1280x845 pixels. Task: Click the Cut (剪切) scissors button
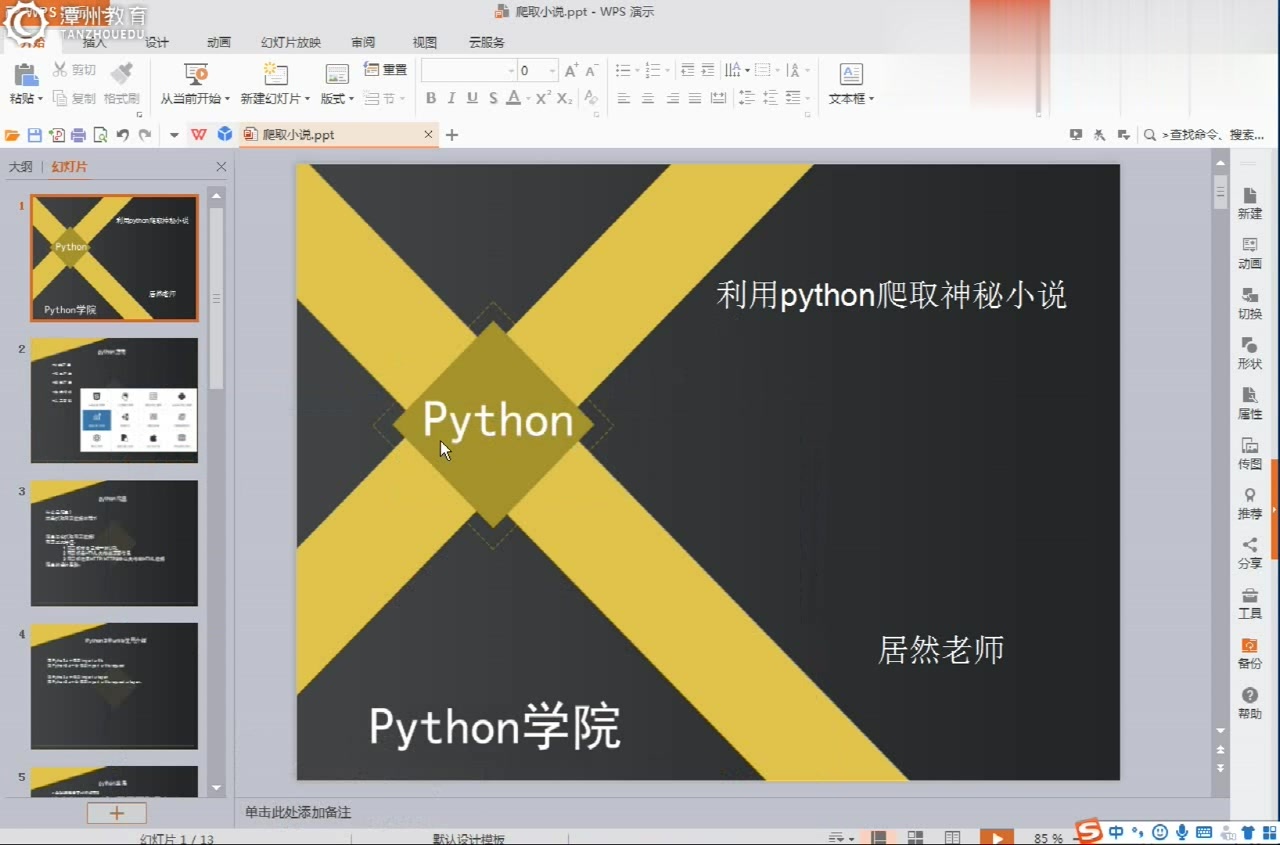(75, 70)
